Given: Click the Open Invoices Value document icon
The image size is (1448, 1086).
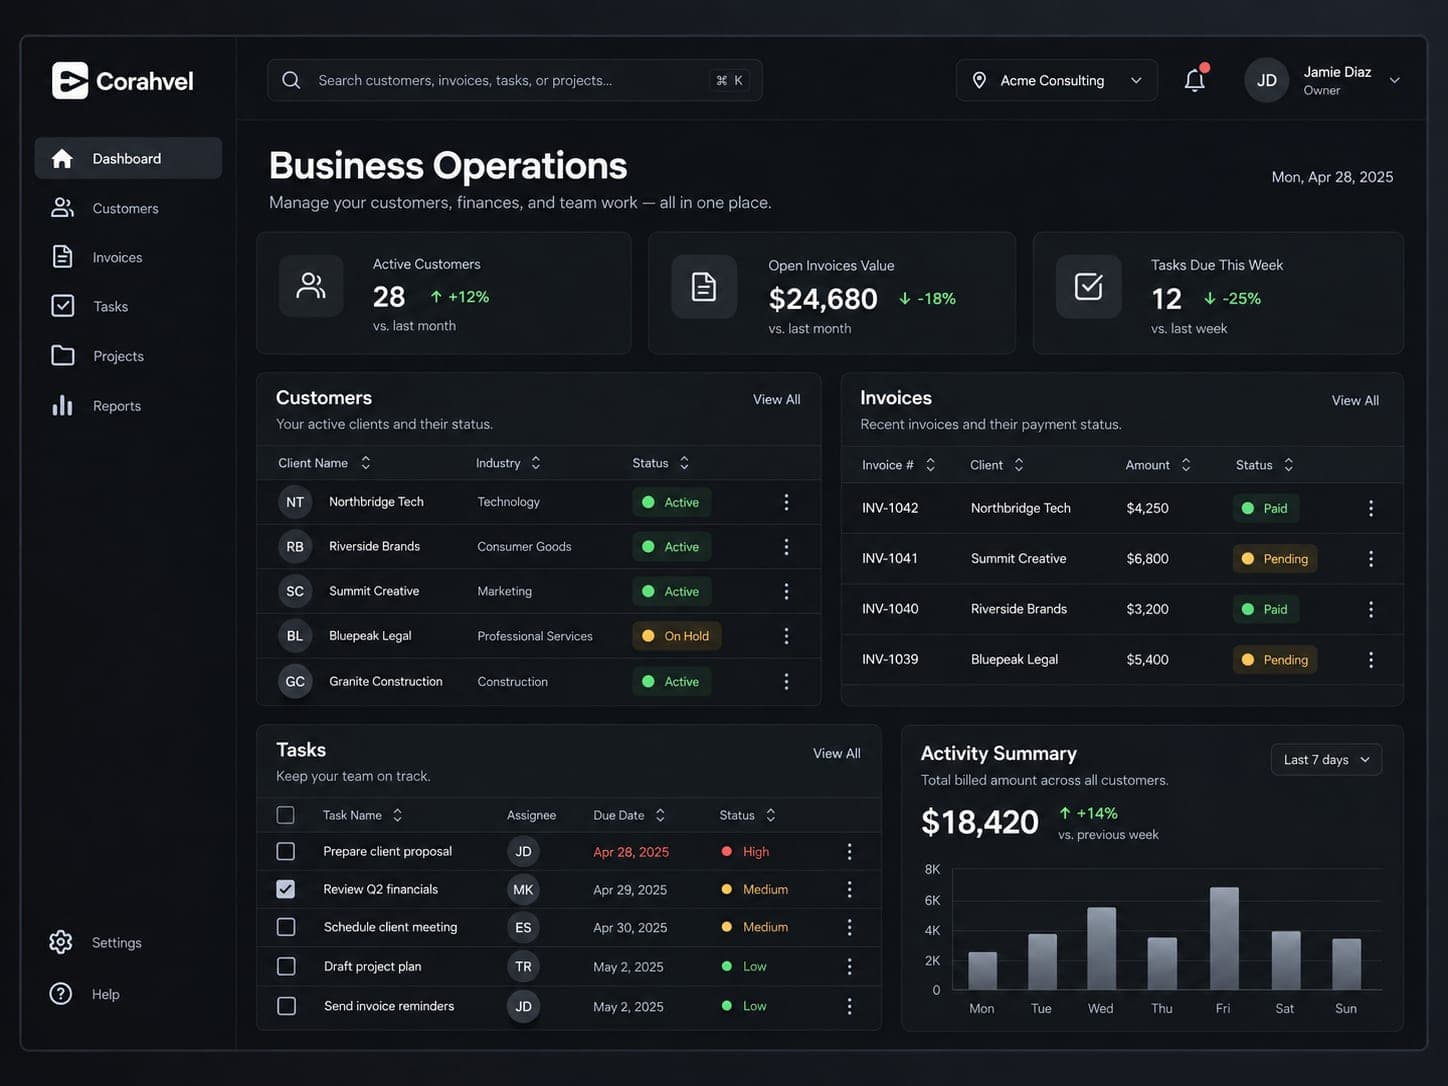Looking at the screenshot, I should pos(704,287).
